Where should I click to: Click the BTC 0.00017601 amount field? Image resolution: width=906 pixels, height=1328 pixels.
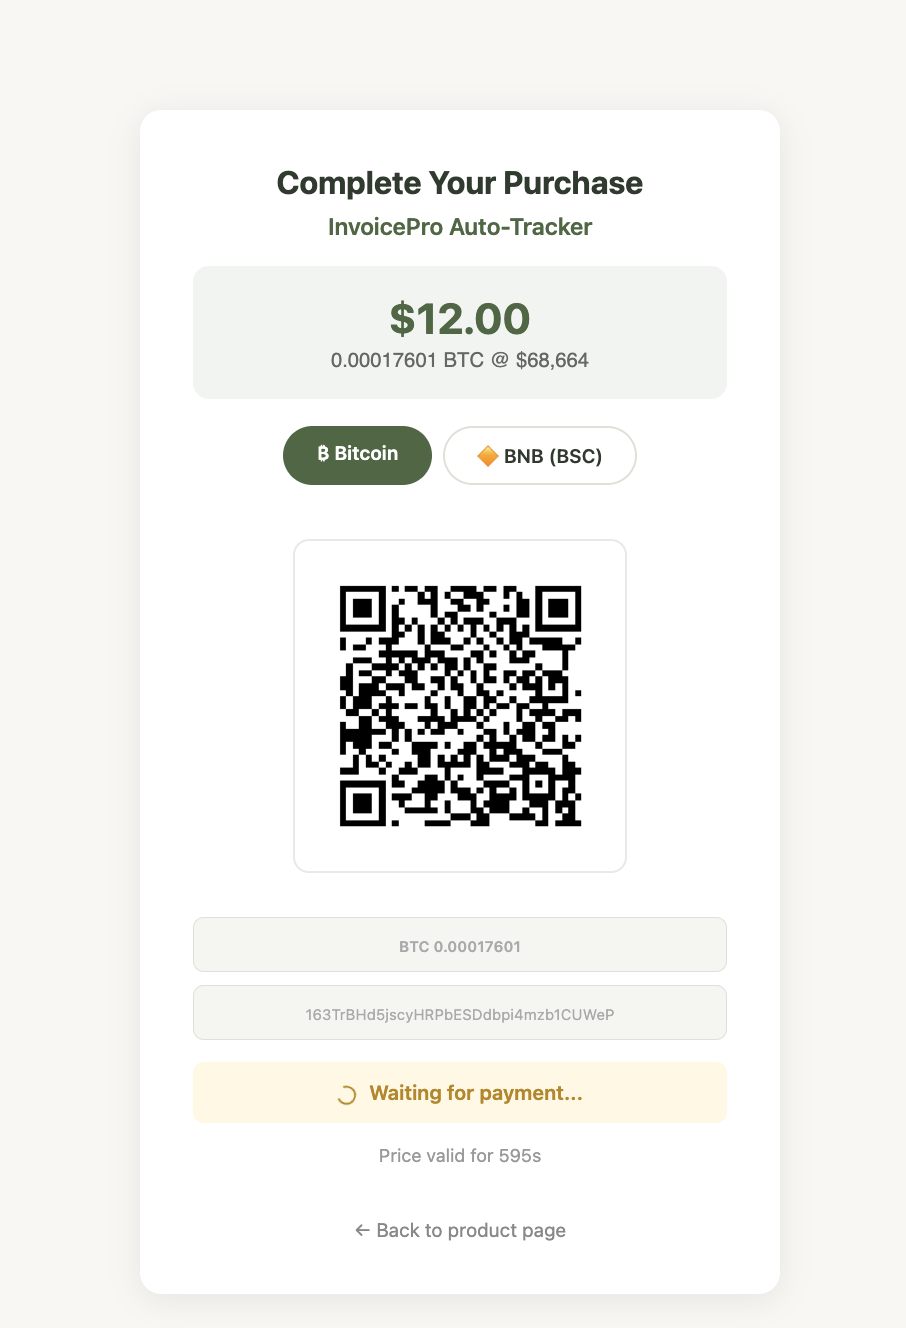[x=460, y=945]
